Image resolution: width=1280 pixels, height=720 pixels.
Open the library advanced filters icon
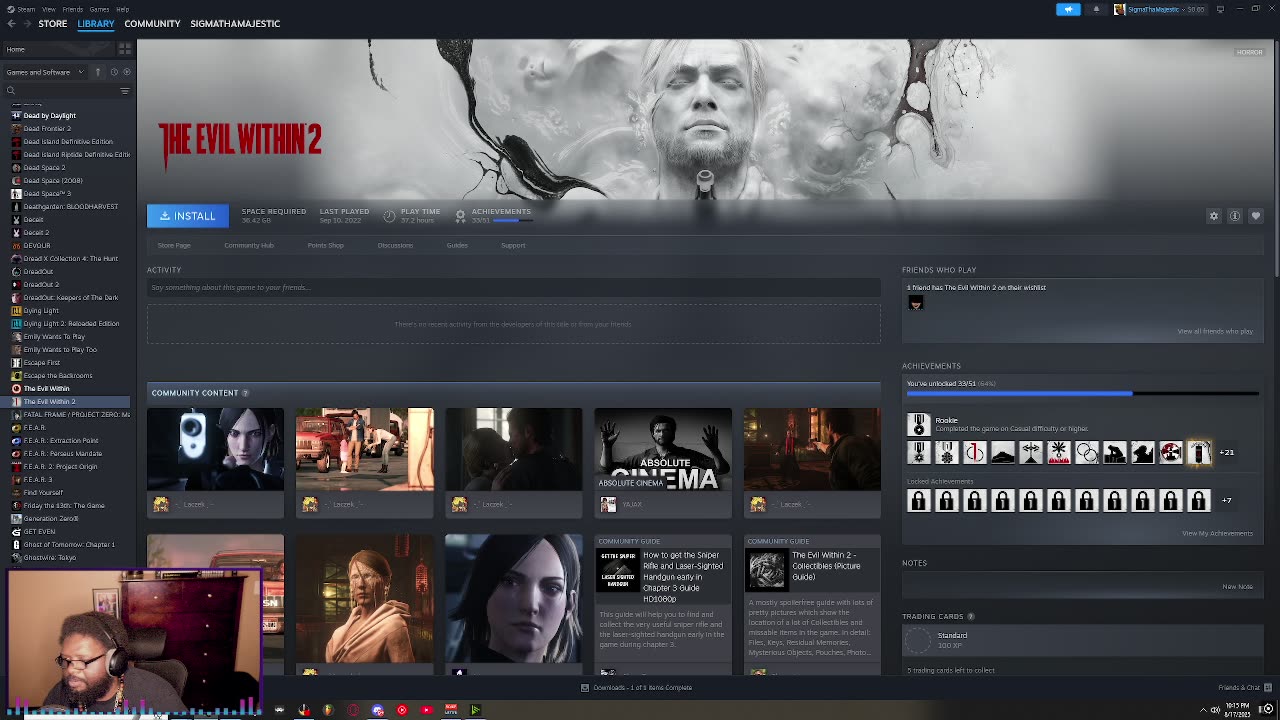point(125,90)
